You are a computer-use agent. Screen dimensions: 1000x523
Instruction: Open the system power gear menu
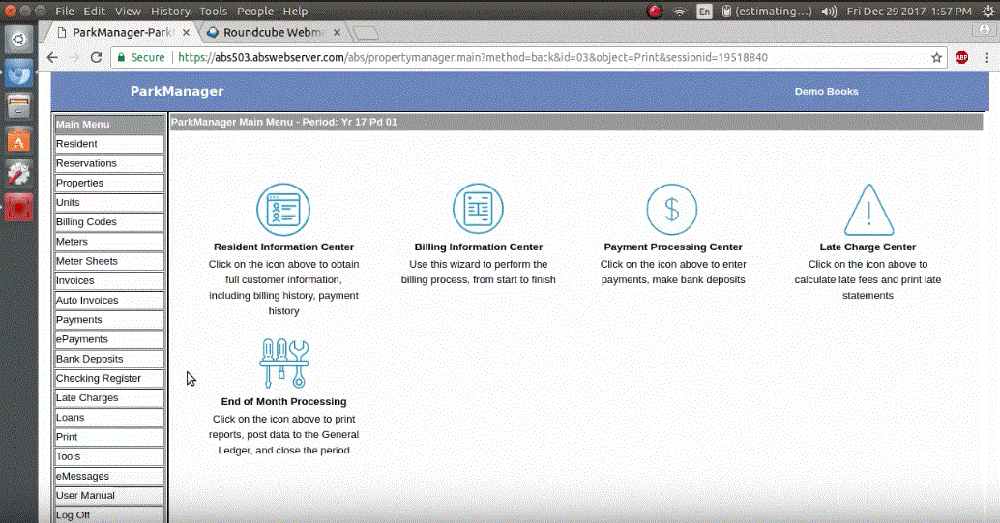(988, 11)
